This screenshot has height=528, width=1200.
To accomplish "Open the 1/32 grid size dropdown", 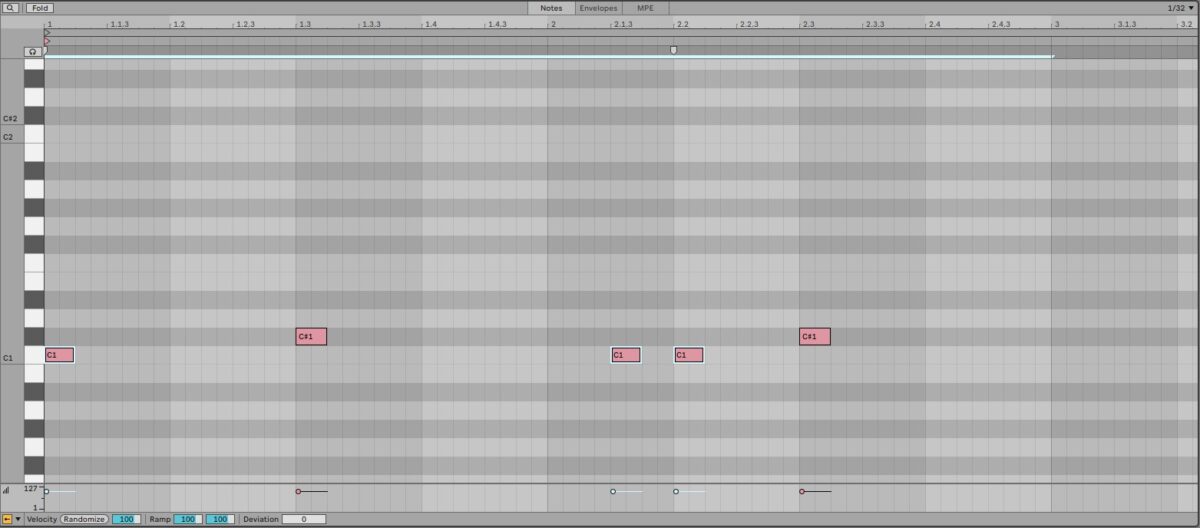I will (1180, 8).
